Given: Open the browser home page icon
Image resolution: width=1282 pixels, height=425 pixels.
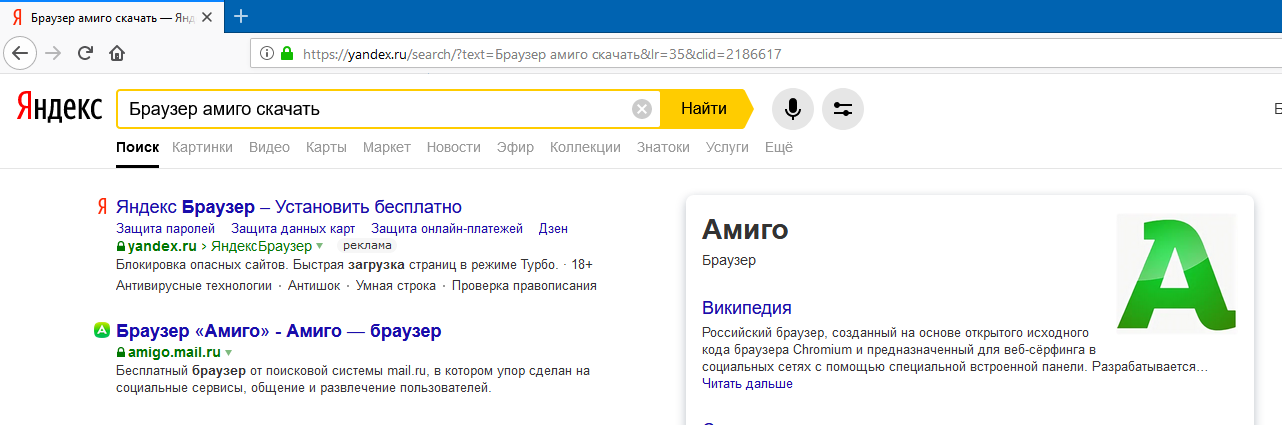Looking at the screenshot, I should (x=116, y=53).
